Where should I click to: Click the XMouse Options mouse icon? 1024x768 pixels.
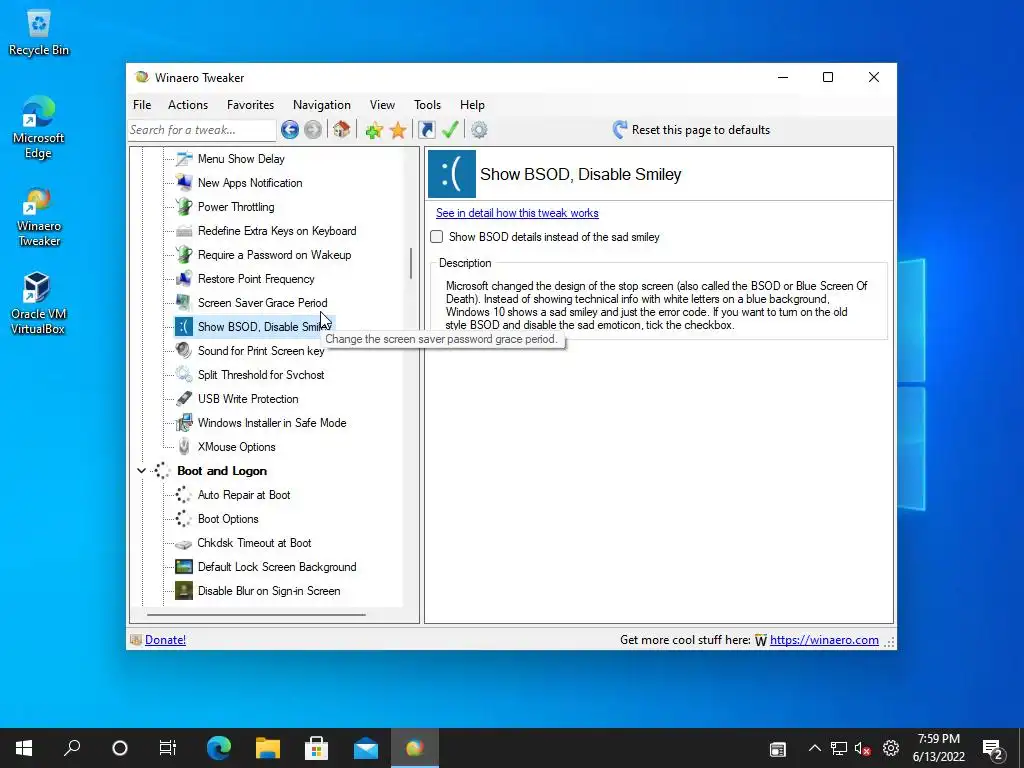184,447
